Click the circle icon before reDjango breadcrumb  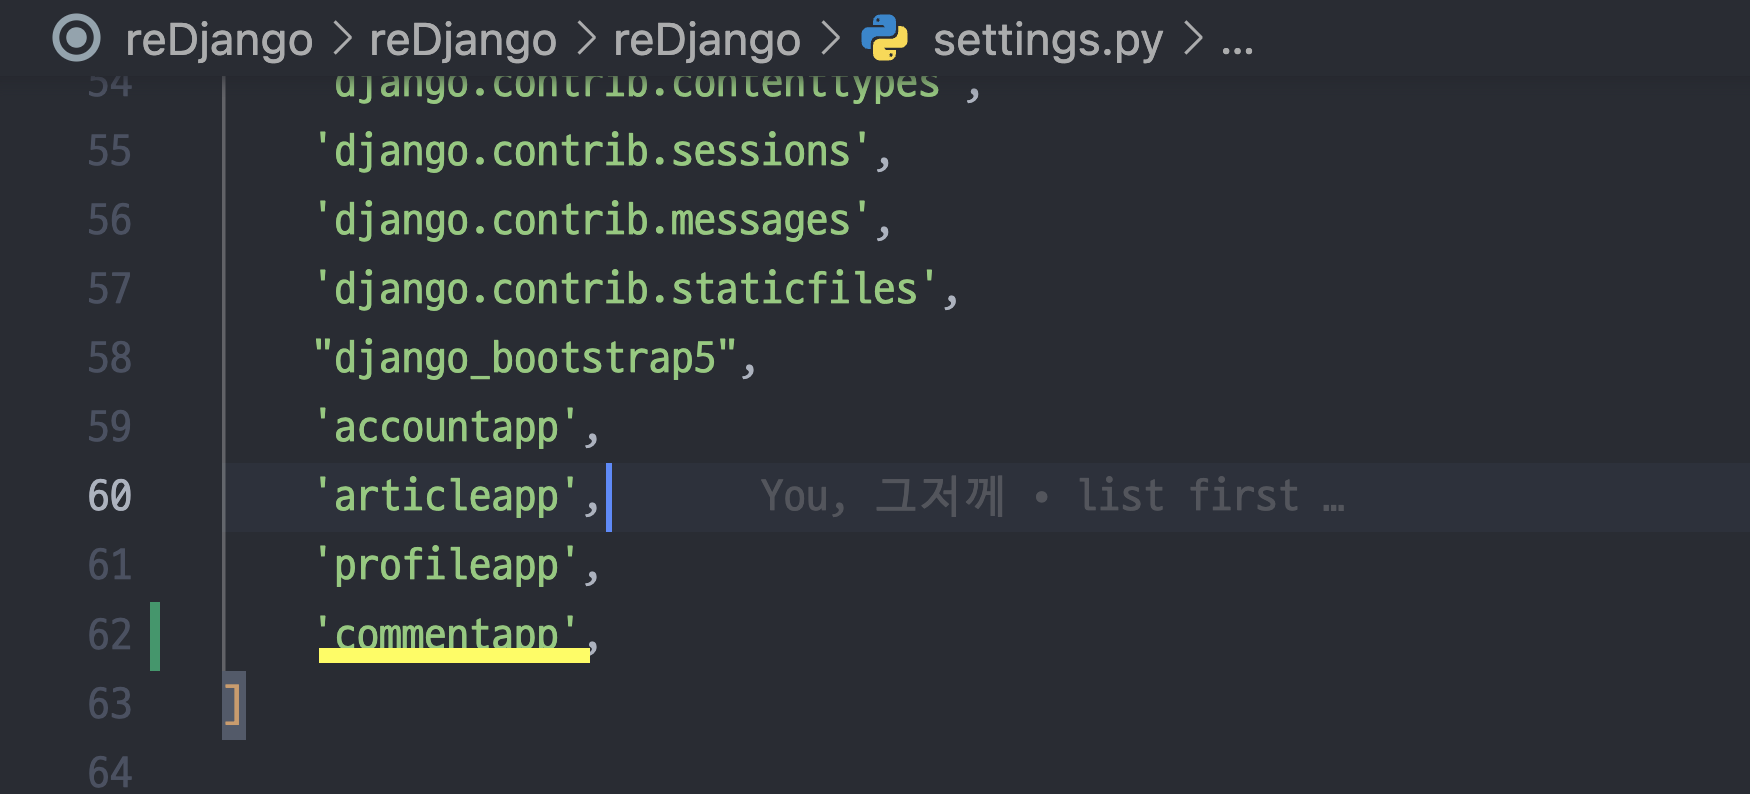(77, 39)
